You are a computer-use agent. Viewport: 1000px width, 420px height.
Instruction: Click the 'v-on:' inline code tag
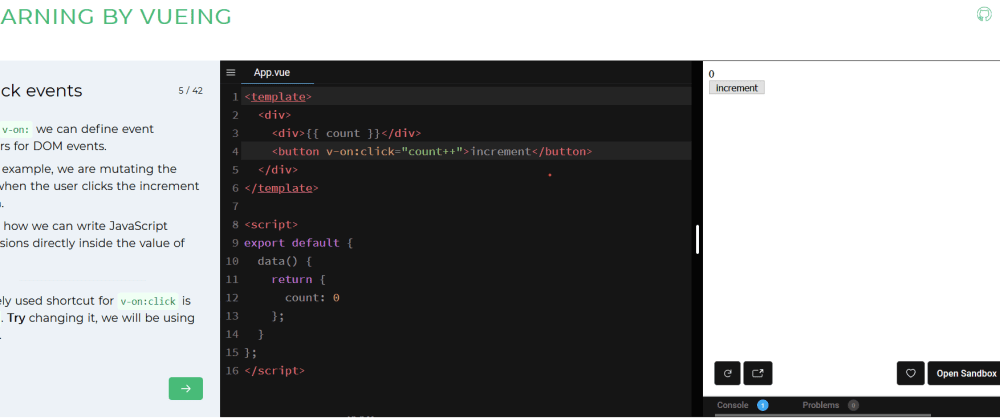15,129
